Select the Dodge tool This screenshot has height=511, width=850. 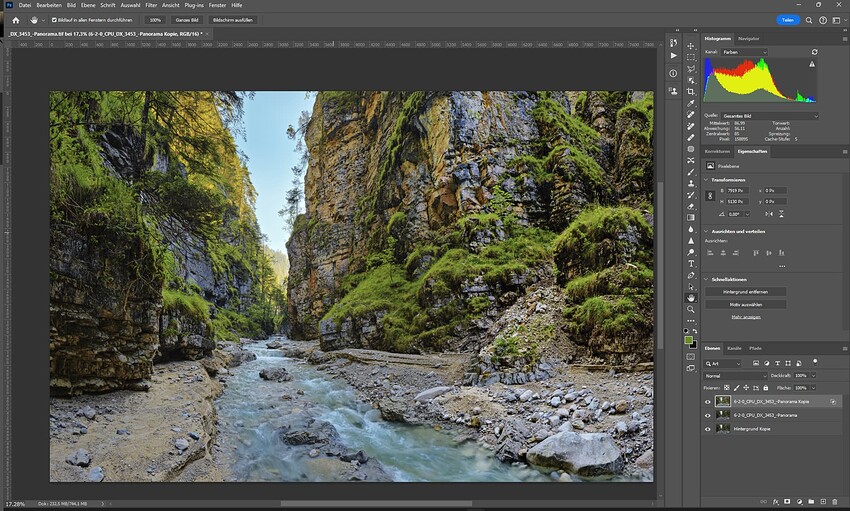click(691, 252)
